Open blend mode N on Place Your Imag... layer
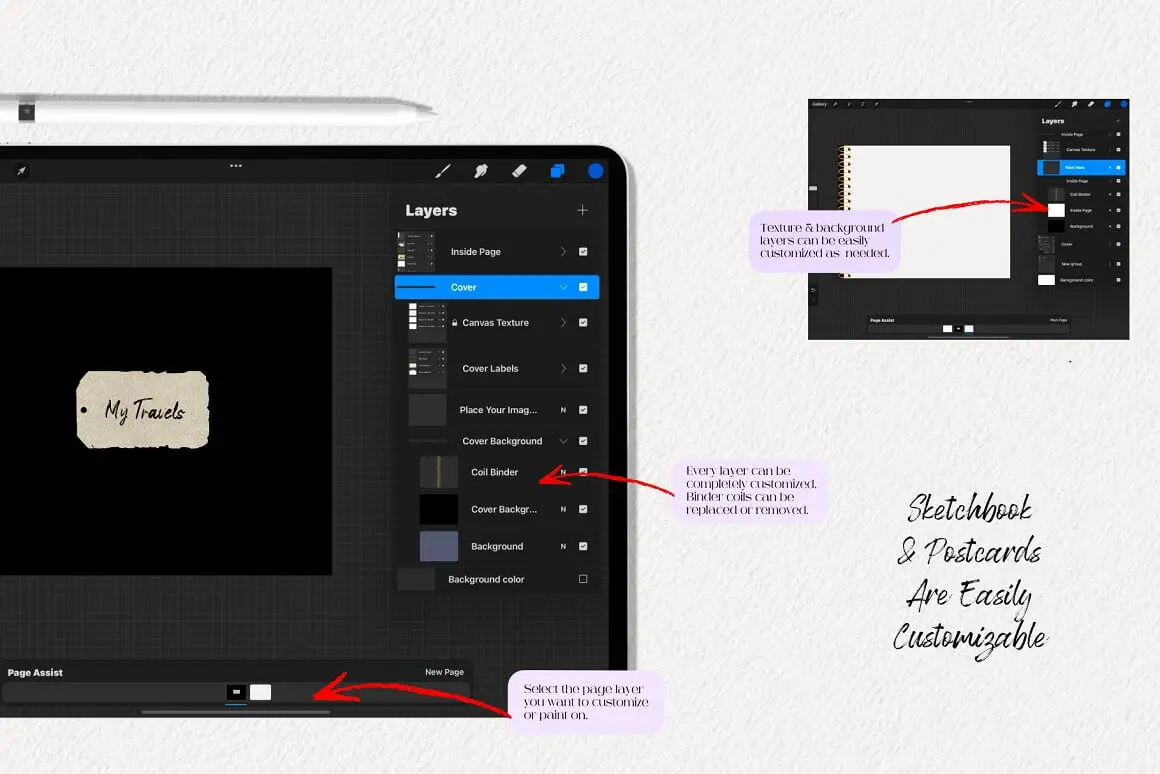 click(x=563, y=410)
